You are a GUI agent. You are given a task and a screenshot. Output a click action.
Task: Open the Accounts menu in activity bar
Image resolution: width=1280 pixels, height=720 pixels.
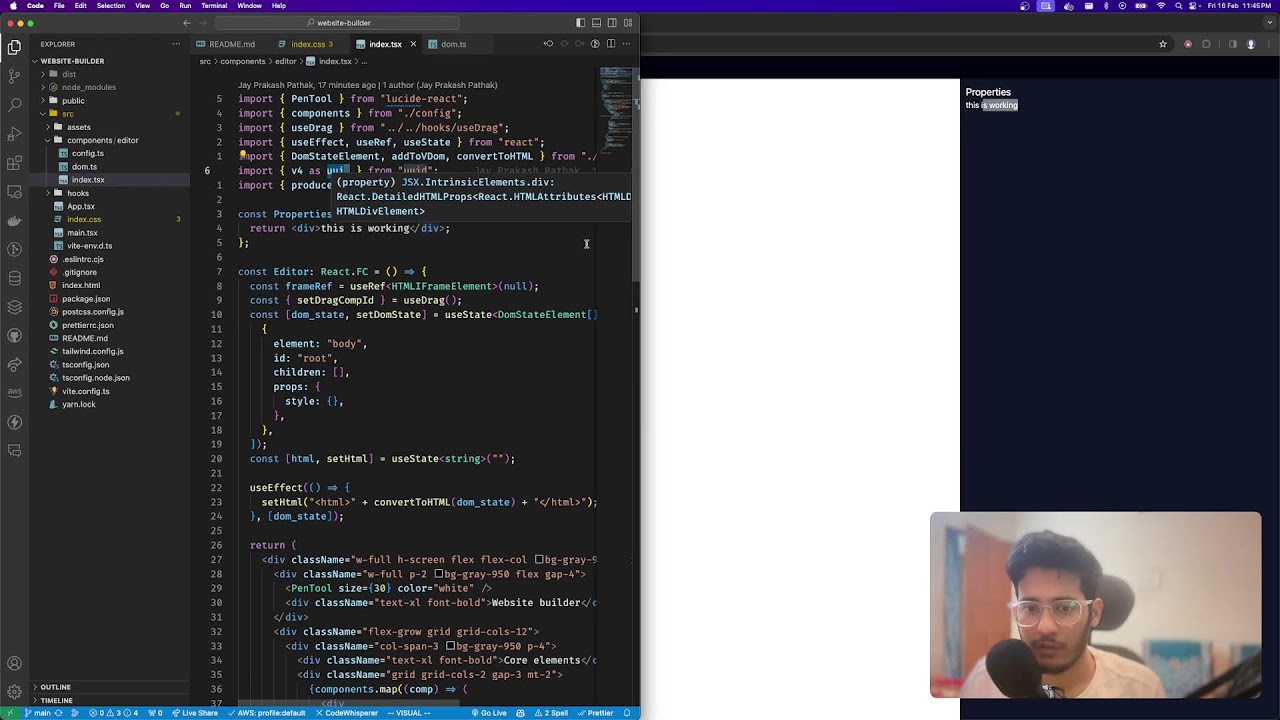pyautogui.click(x=14, y=664)
